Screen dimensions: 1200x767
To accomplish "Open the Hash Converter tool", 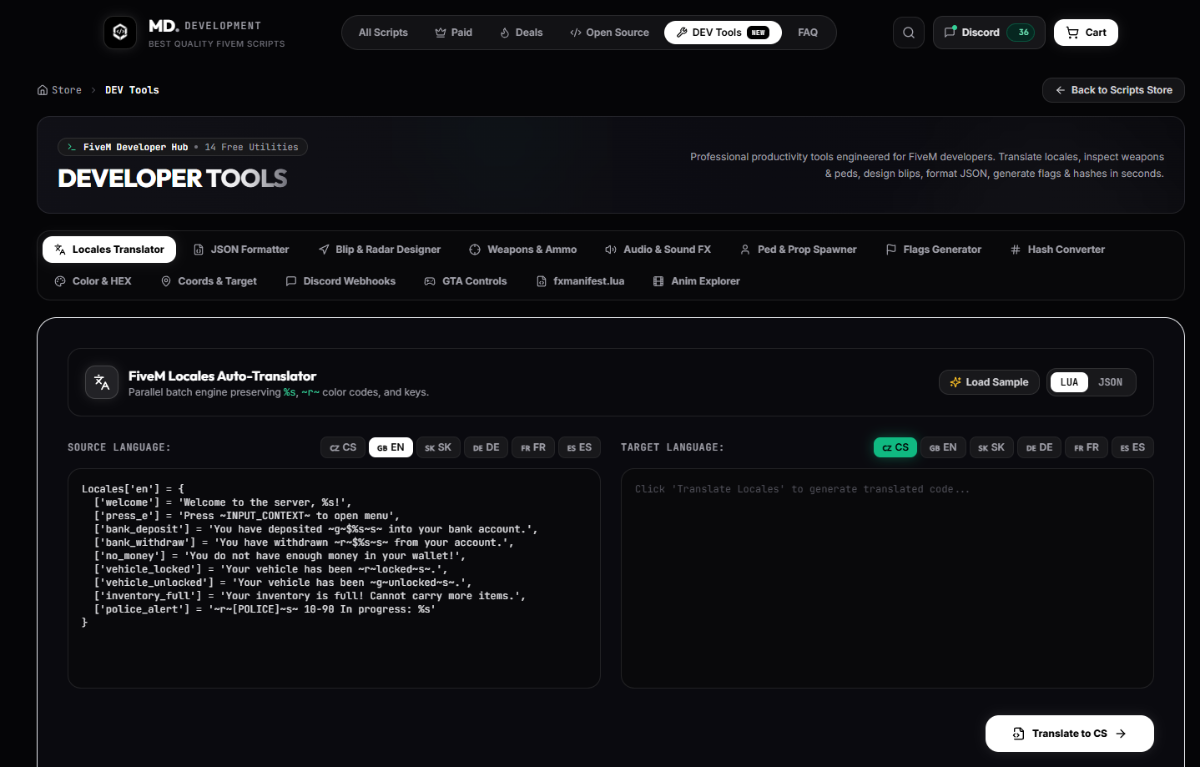I will pyautogui.click(x=1057, y=249).
